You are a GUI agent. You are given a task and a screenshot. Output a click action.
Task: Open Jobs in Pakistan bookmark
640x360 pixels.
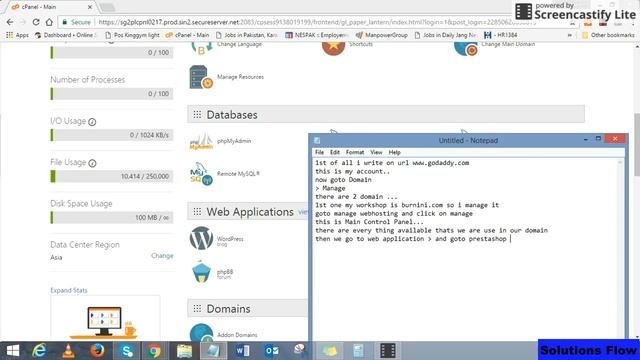click(247, 35)
